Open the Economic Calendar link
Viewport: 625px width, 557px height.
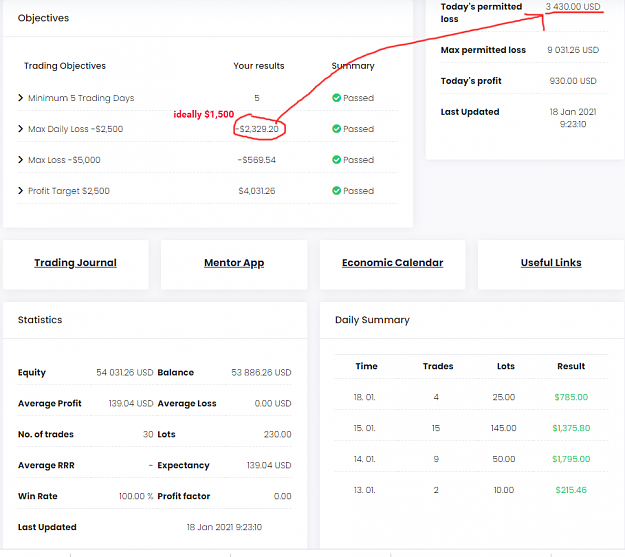coord(393,263)
